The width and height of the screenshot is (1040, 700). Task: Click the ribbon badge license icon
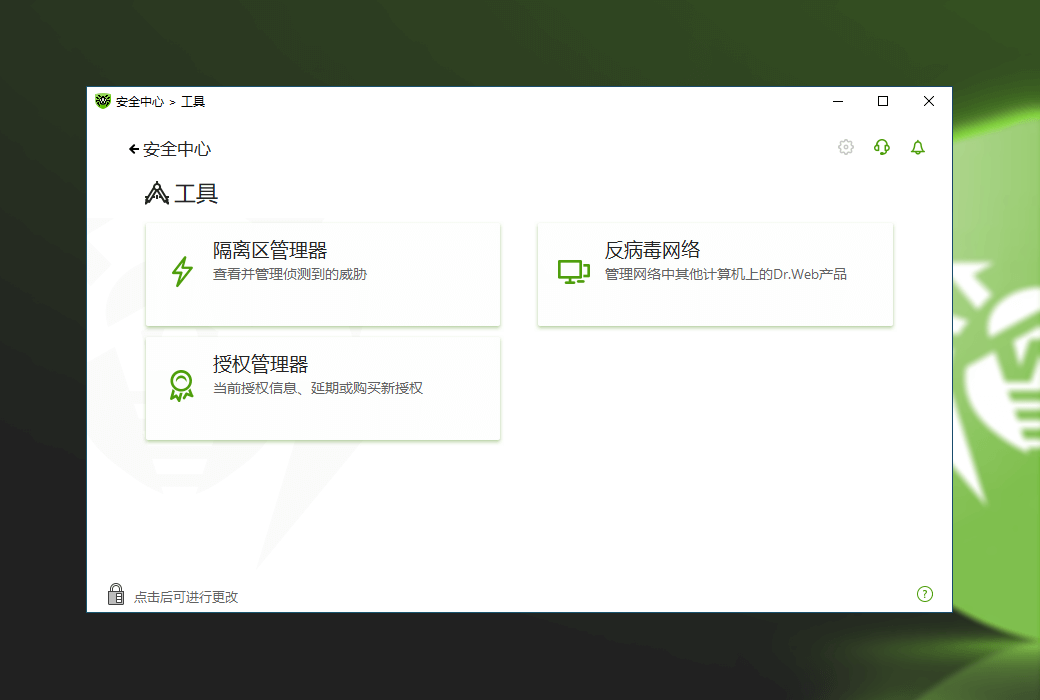(x=181, y=386)
